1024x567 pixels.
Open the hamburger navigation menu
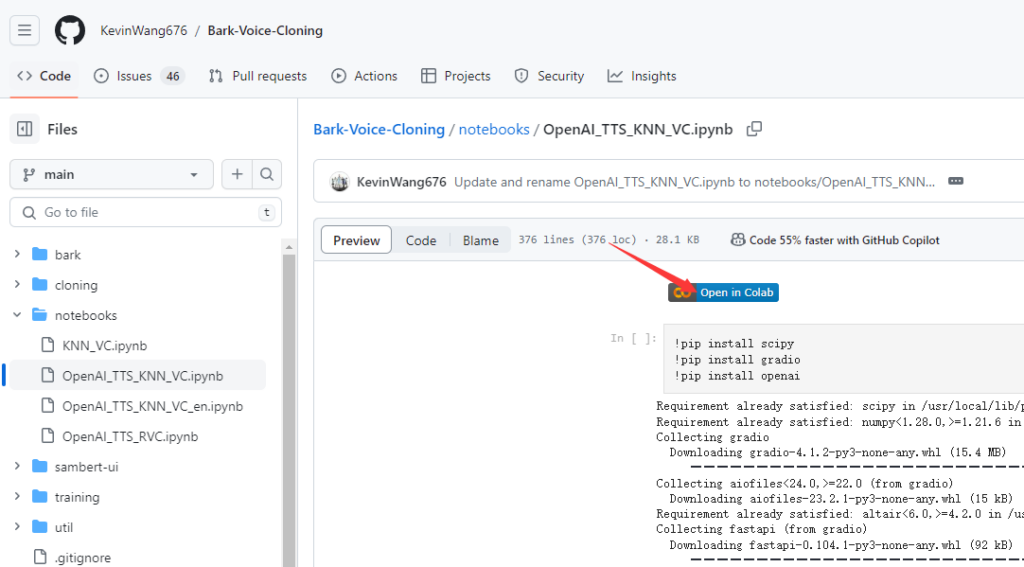[x=24, y=30]
